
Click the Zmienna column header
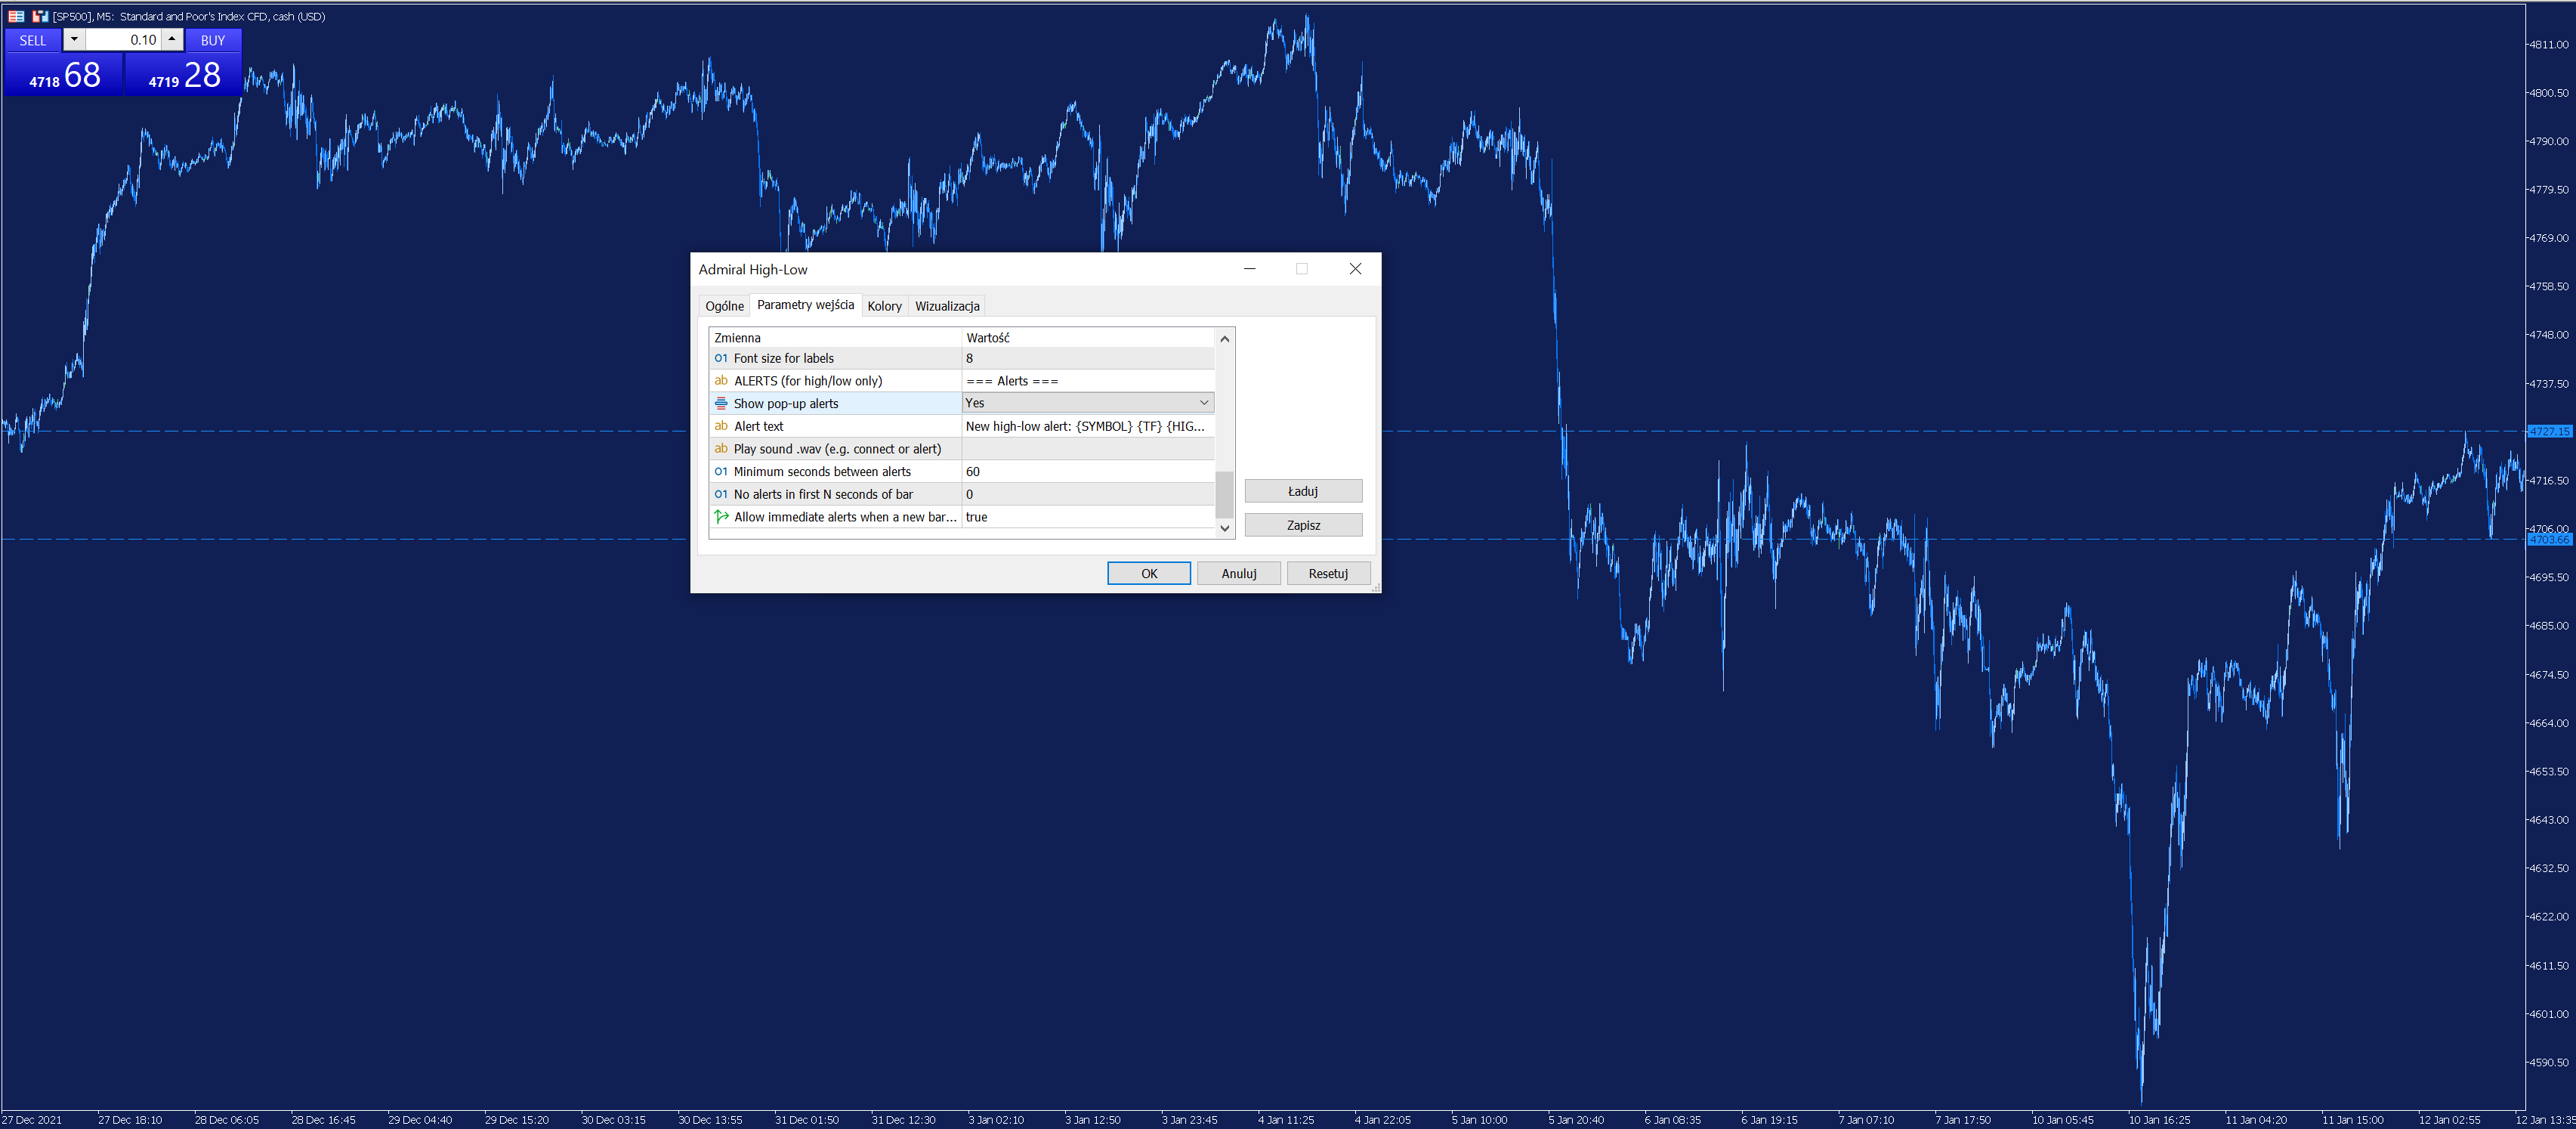click(835, 338)
